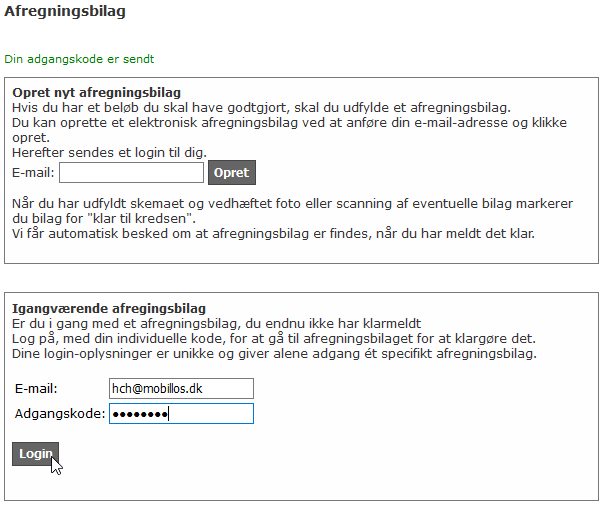The height and width of the screenshot is (507, 606).
Task: Focus the E-mail field for new afregningsbilag
Action: tap(131, 172)
